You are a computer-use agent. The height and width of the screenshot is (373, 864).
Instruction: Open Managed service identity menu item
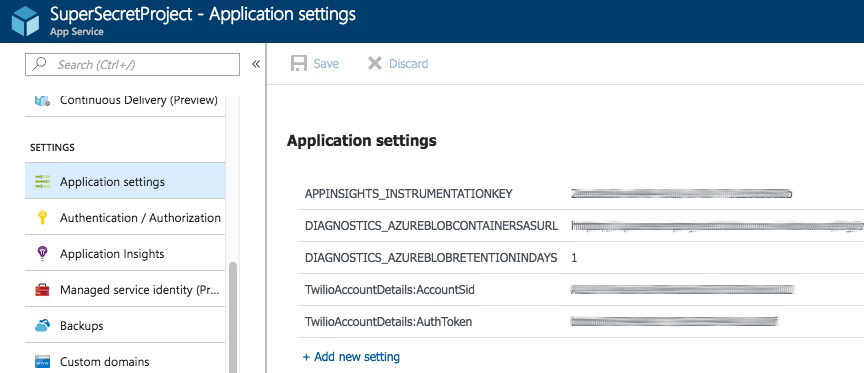[x=125, y=290]
